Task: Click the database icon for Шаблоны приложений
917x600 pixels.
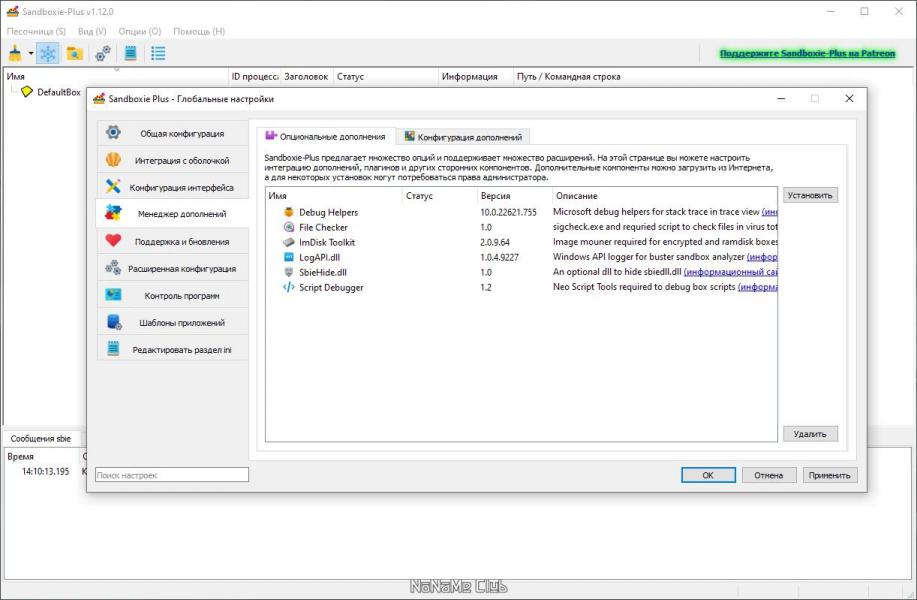Action: click(x=113, y=322)
